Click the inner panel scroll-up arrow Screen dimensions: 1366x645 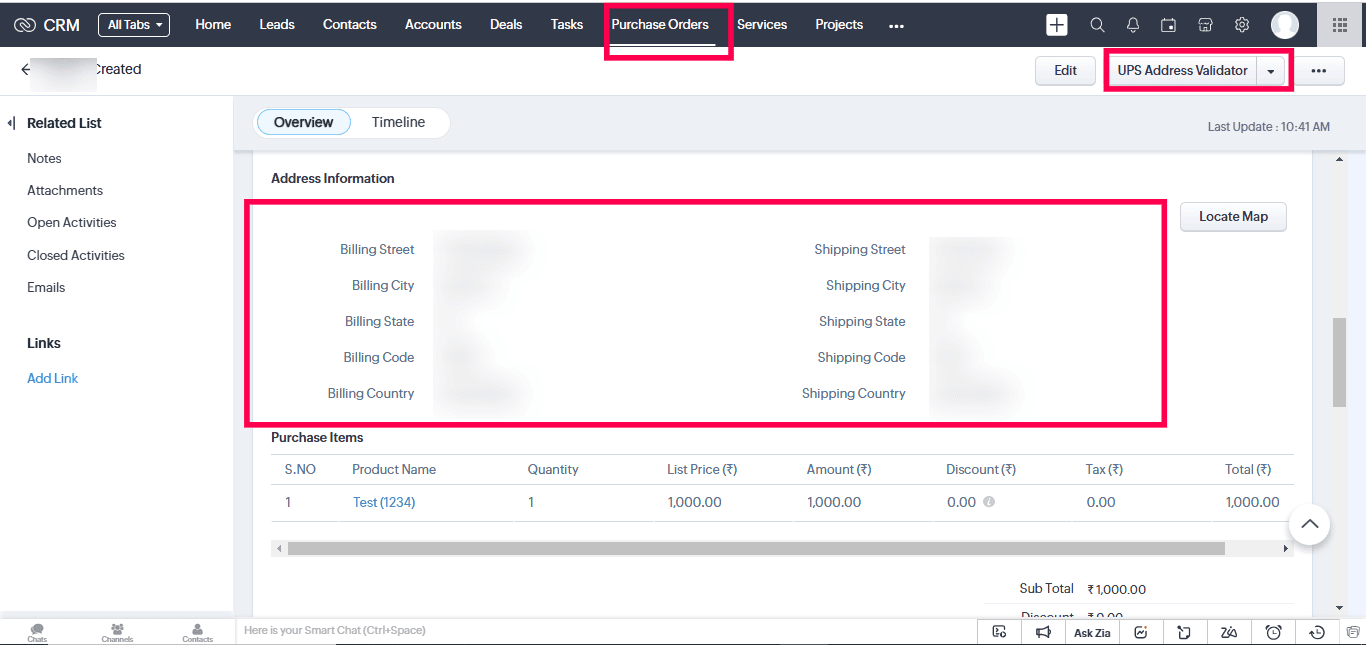[1339, 158]
